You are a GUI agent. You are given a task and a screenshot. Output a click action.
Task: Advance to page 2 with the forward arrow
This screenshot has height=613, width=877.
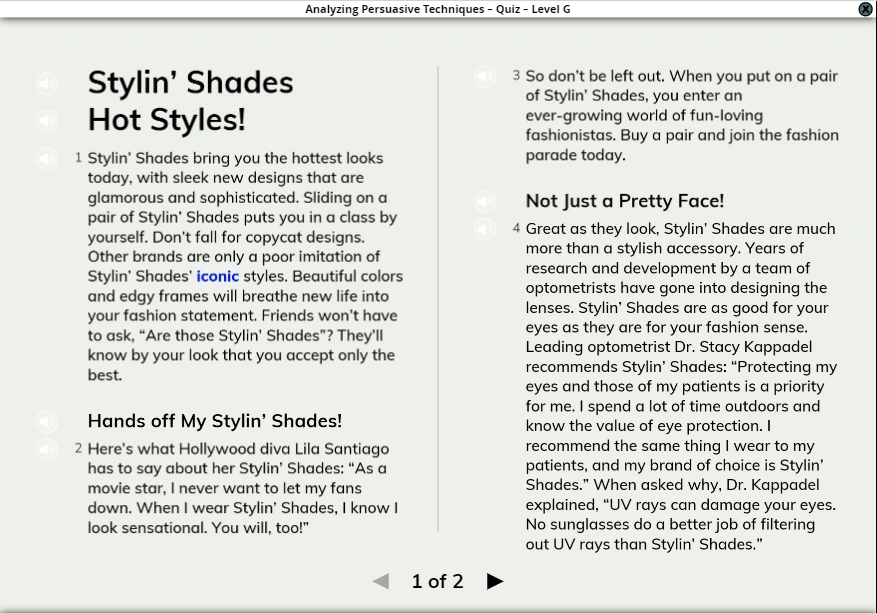coord(495,581)
